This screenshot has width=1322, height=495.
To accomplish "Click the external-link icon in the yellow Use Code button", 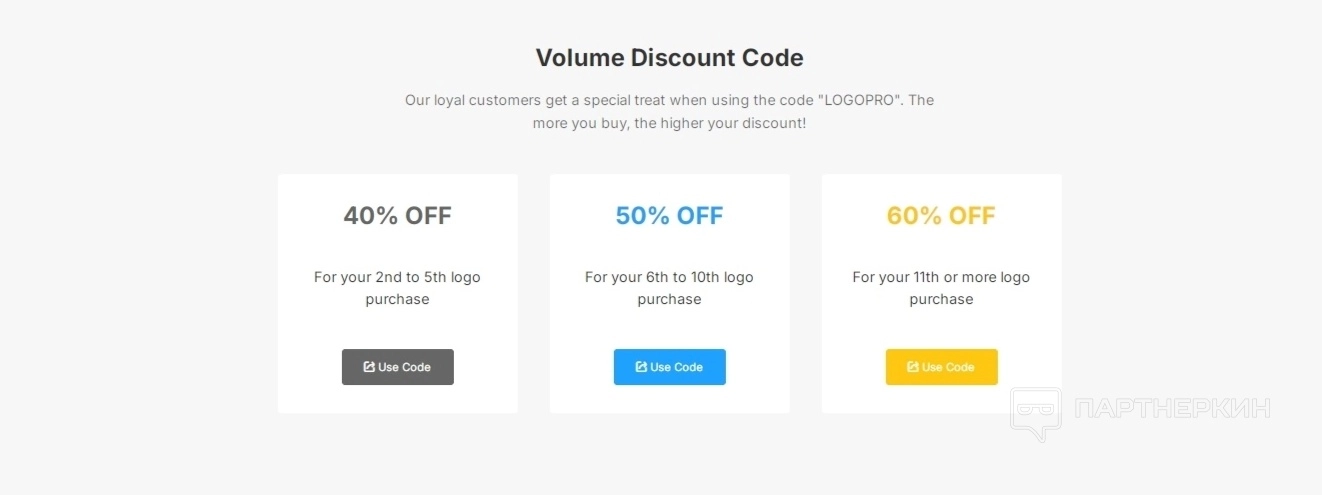I will (x=913, y=367).
